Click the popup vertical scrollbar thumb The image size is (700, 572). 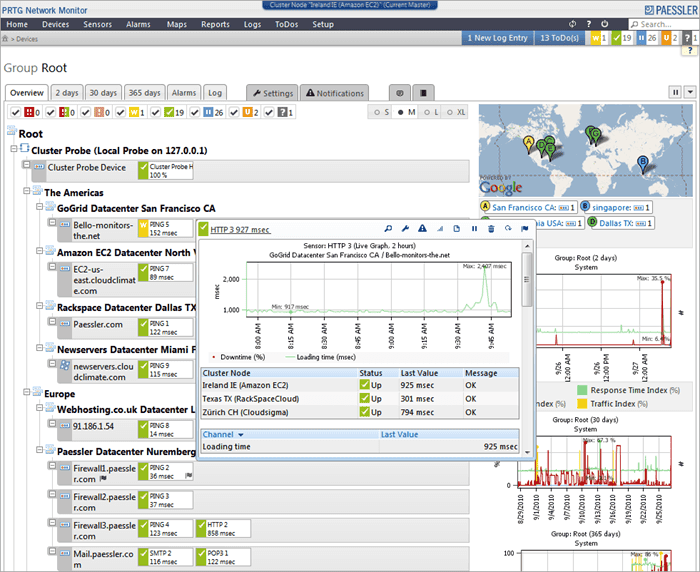527,280
